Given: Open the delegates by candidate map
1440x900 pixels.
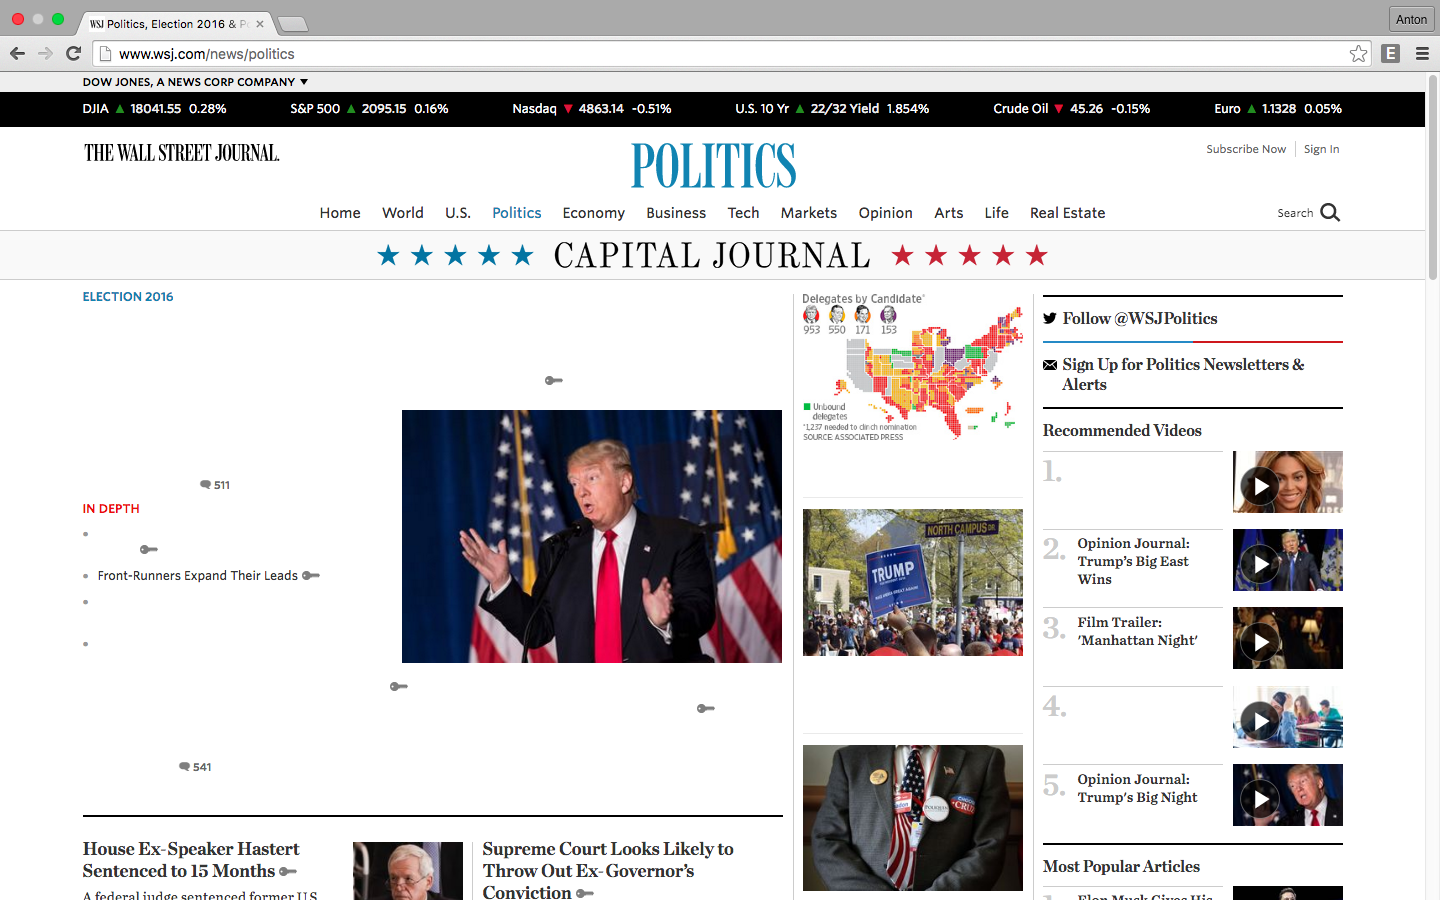Looking at the screenshot, I should click(913, 368).
